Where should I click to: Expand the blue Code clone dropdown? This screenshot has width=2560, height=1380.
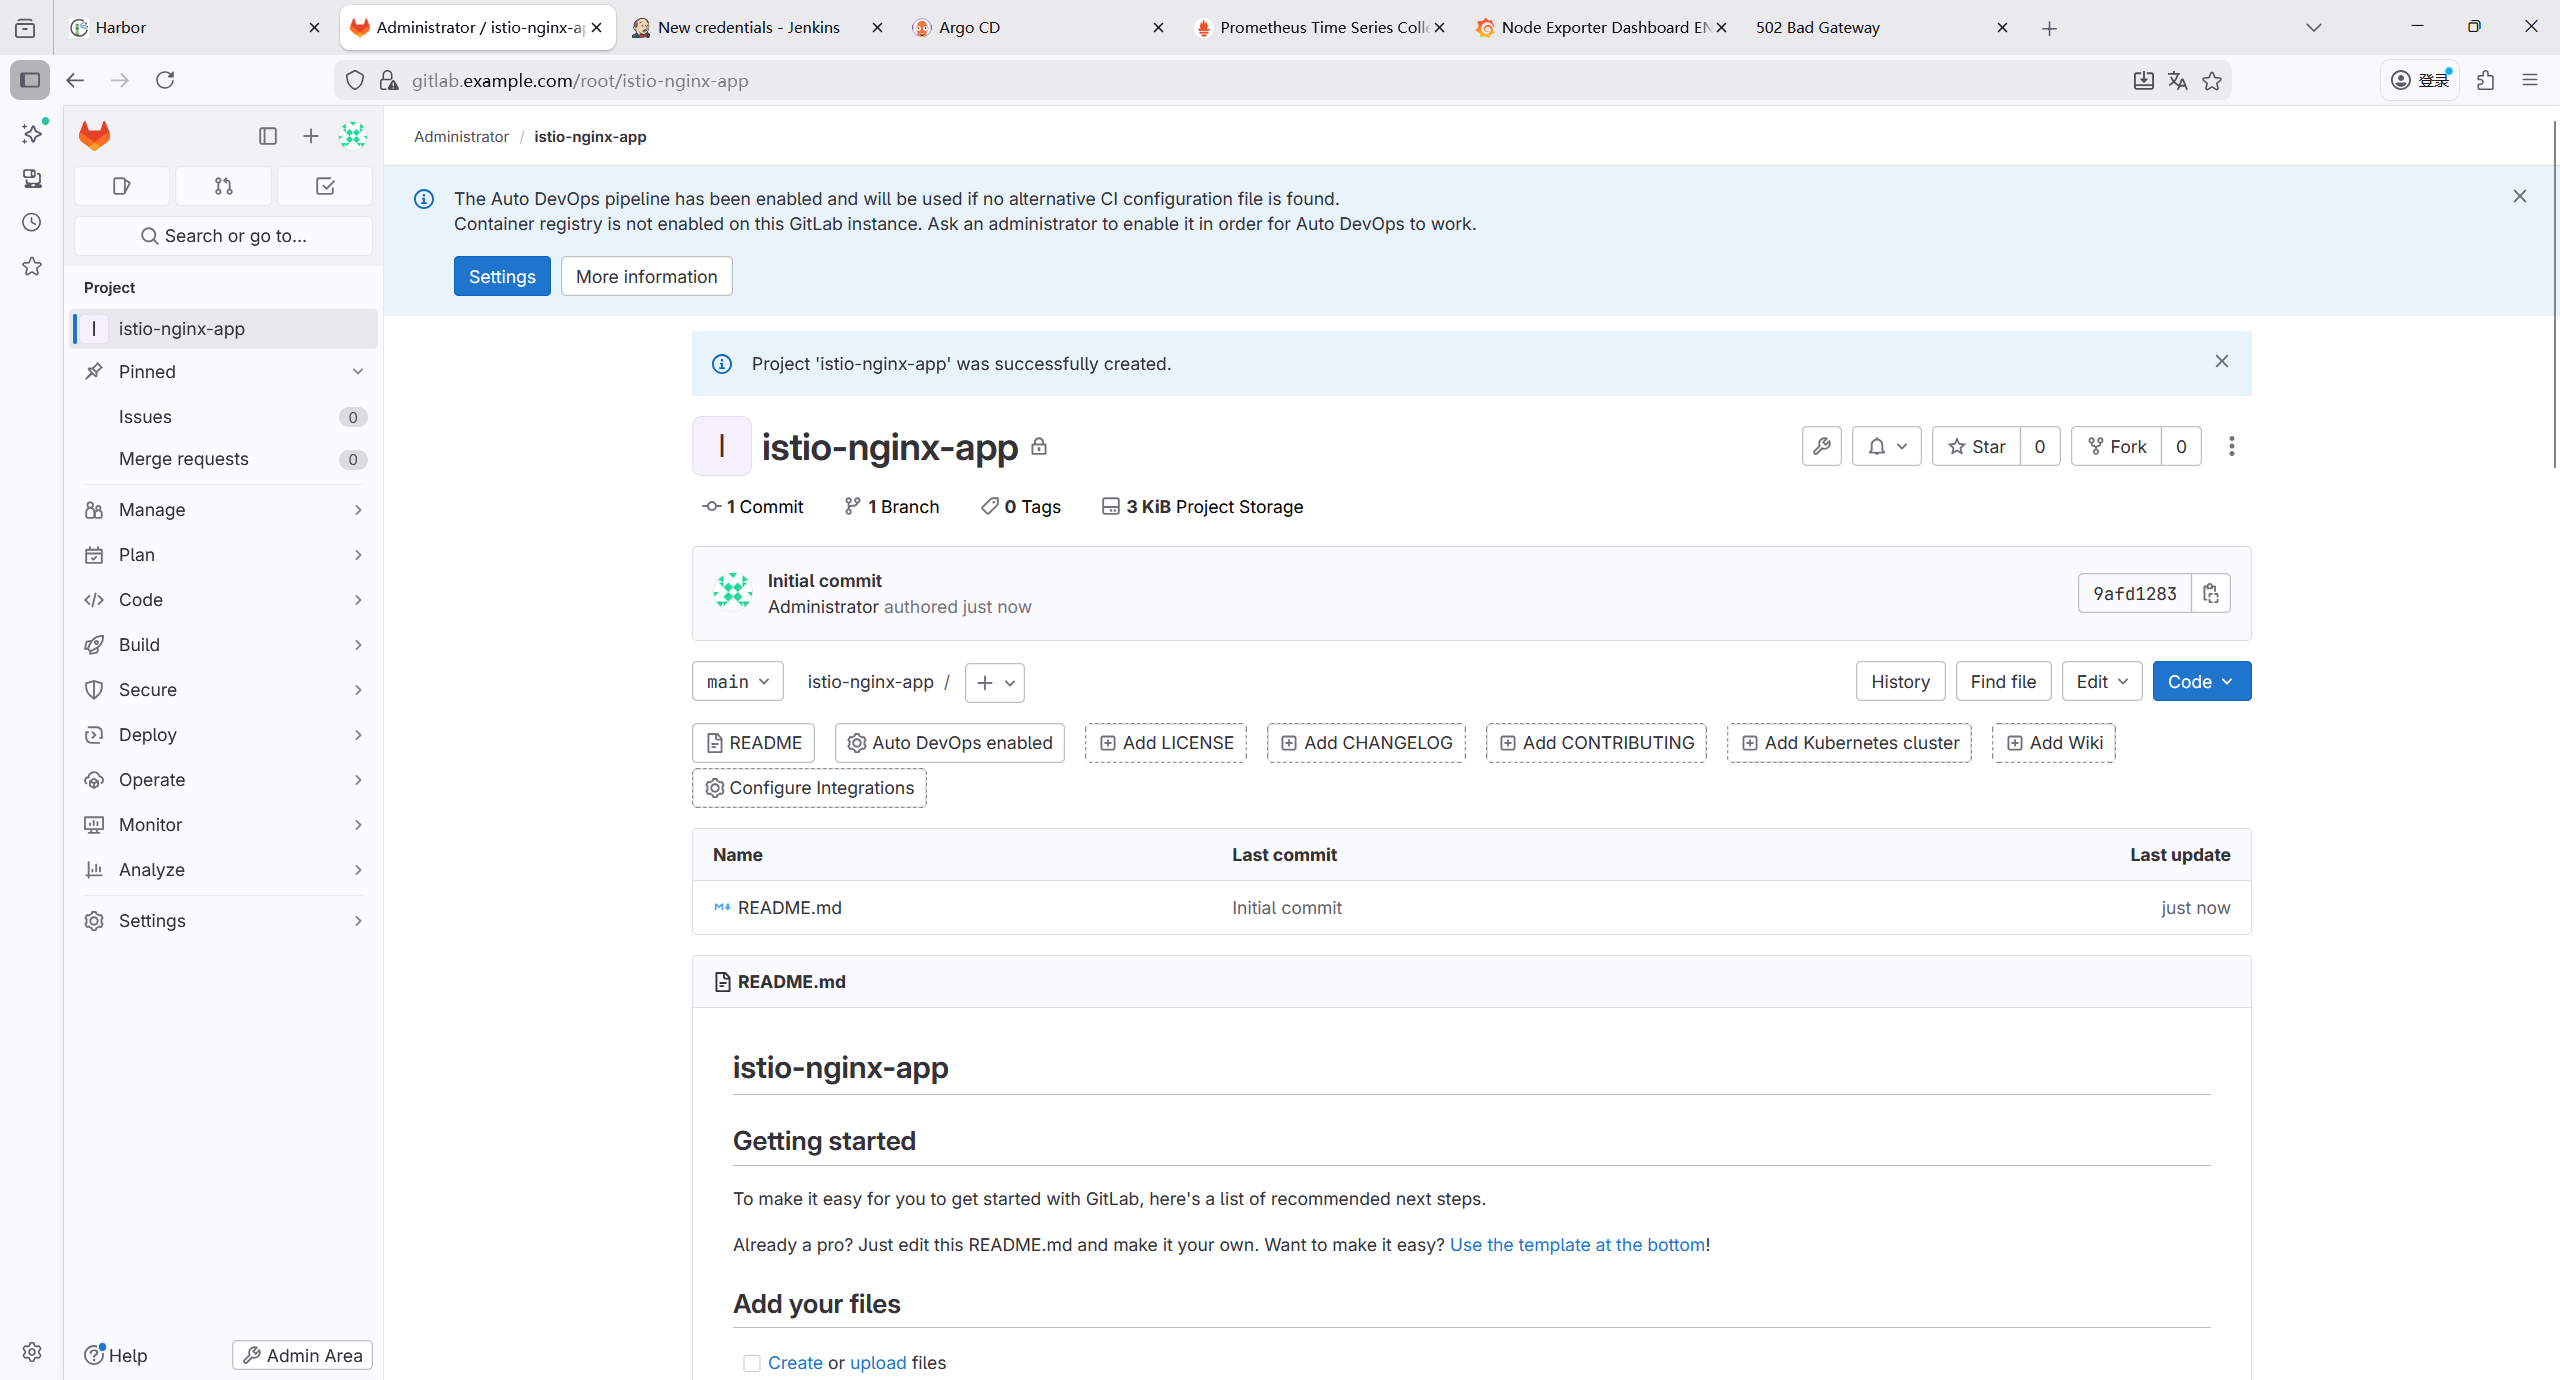pyautogui.click(x=2201, y=681)
